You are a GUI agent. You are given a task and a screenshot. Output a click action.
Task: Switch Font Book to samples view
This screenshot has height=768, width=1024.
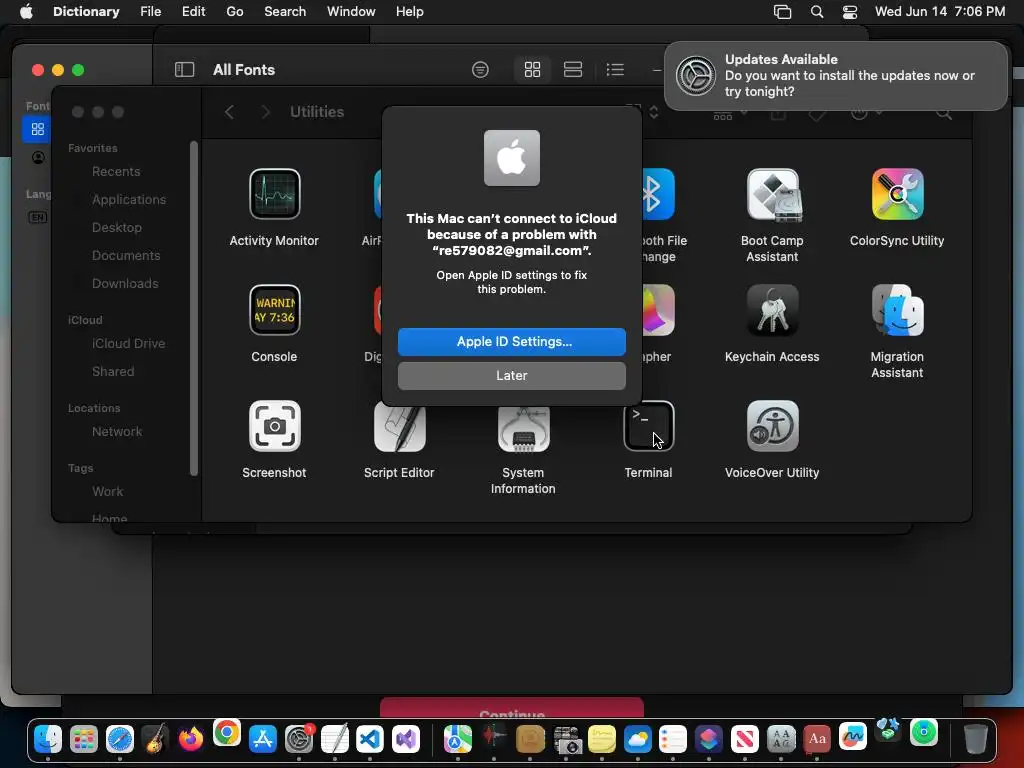(x=573, y=69)
